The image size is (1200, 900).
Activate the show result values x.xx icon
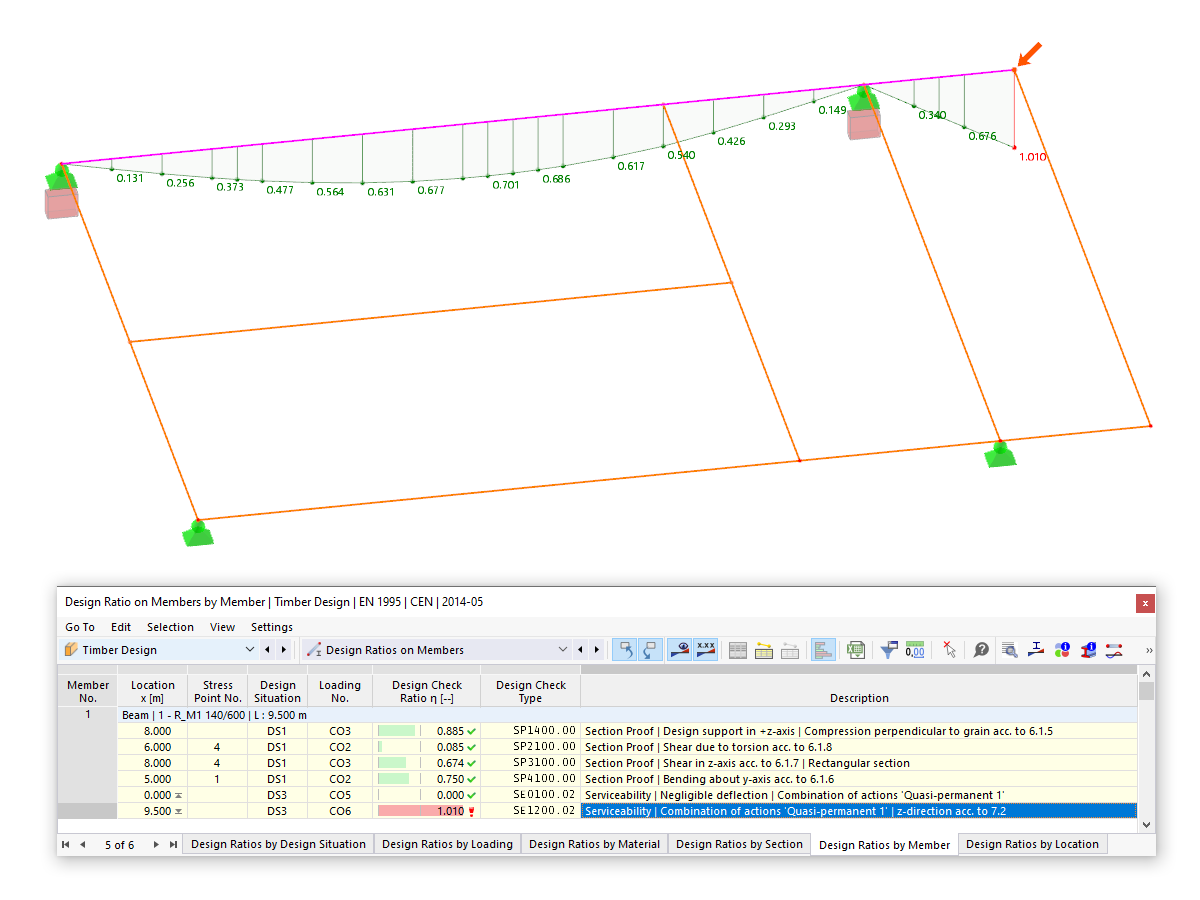click(x=706, y=650)
